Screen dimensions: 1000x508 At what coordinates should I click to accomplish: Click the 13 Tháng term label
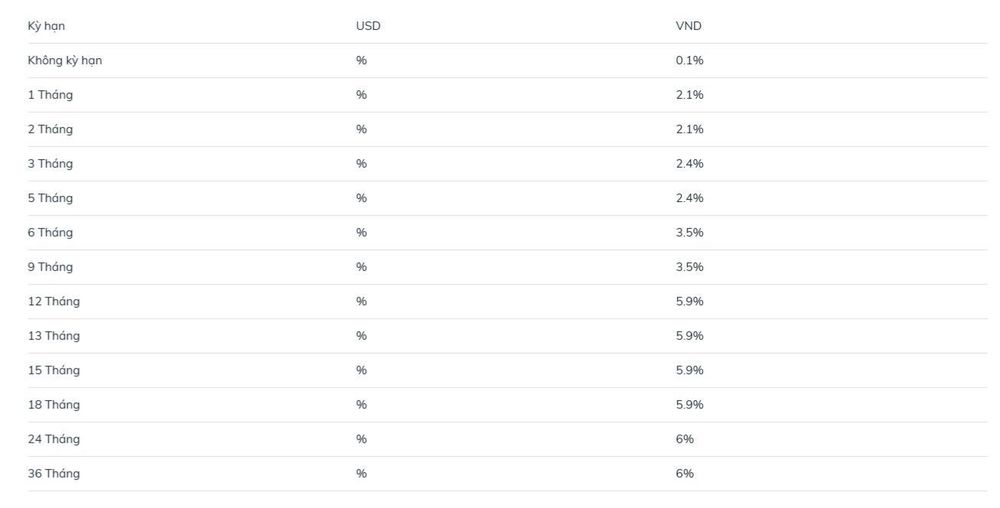54,336
